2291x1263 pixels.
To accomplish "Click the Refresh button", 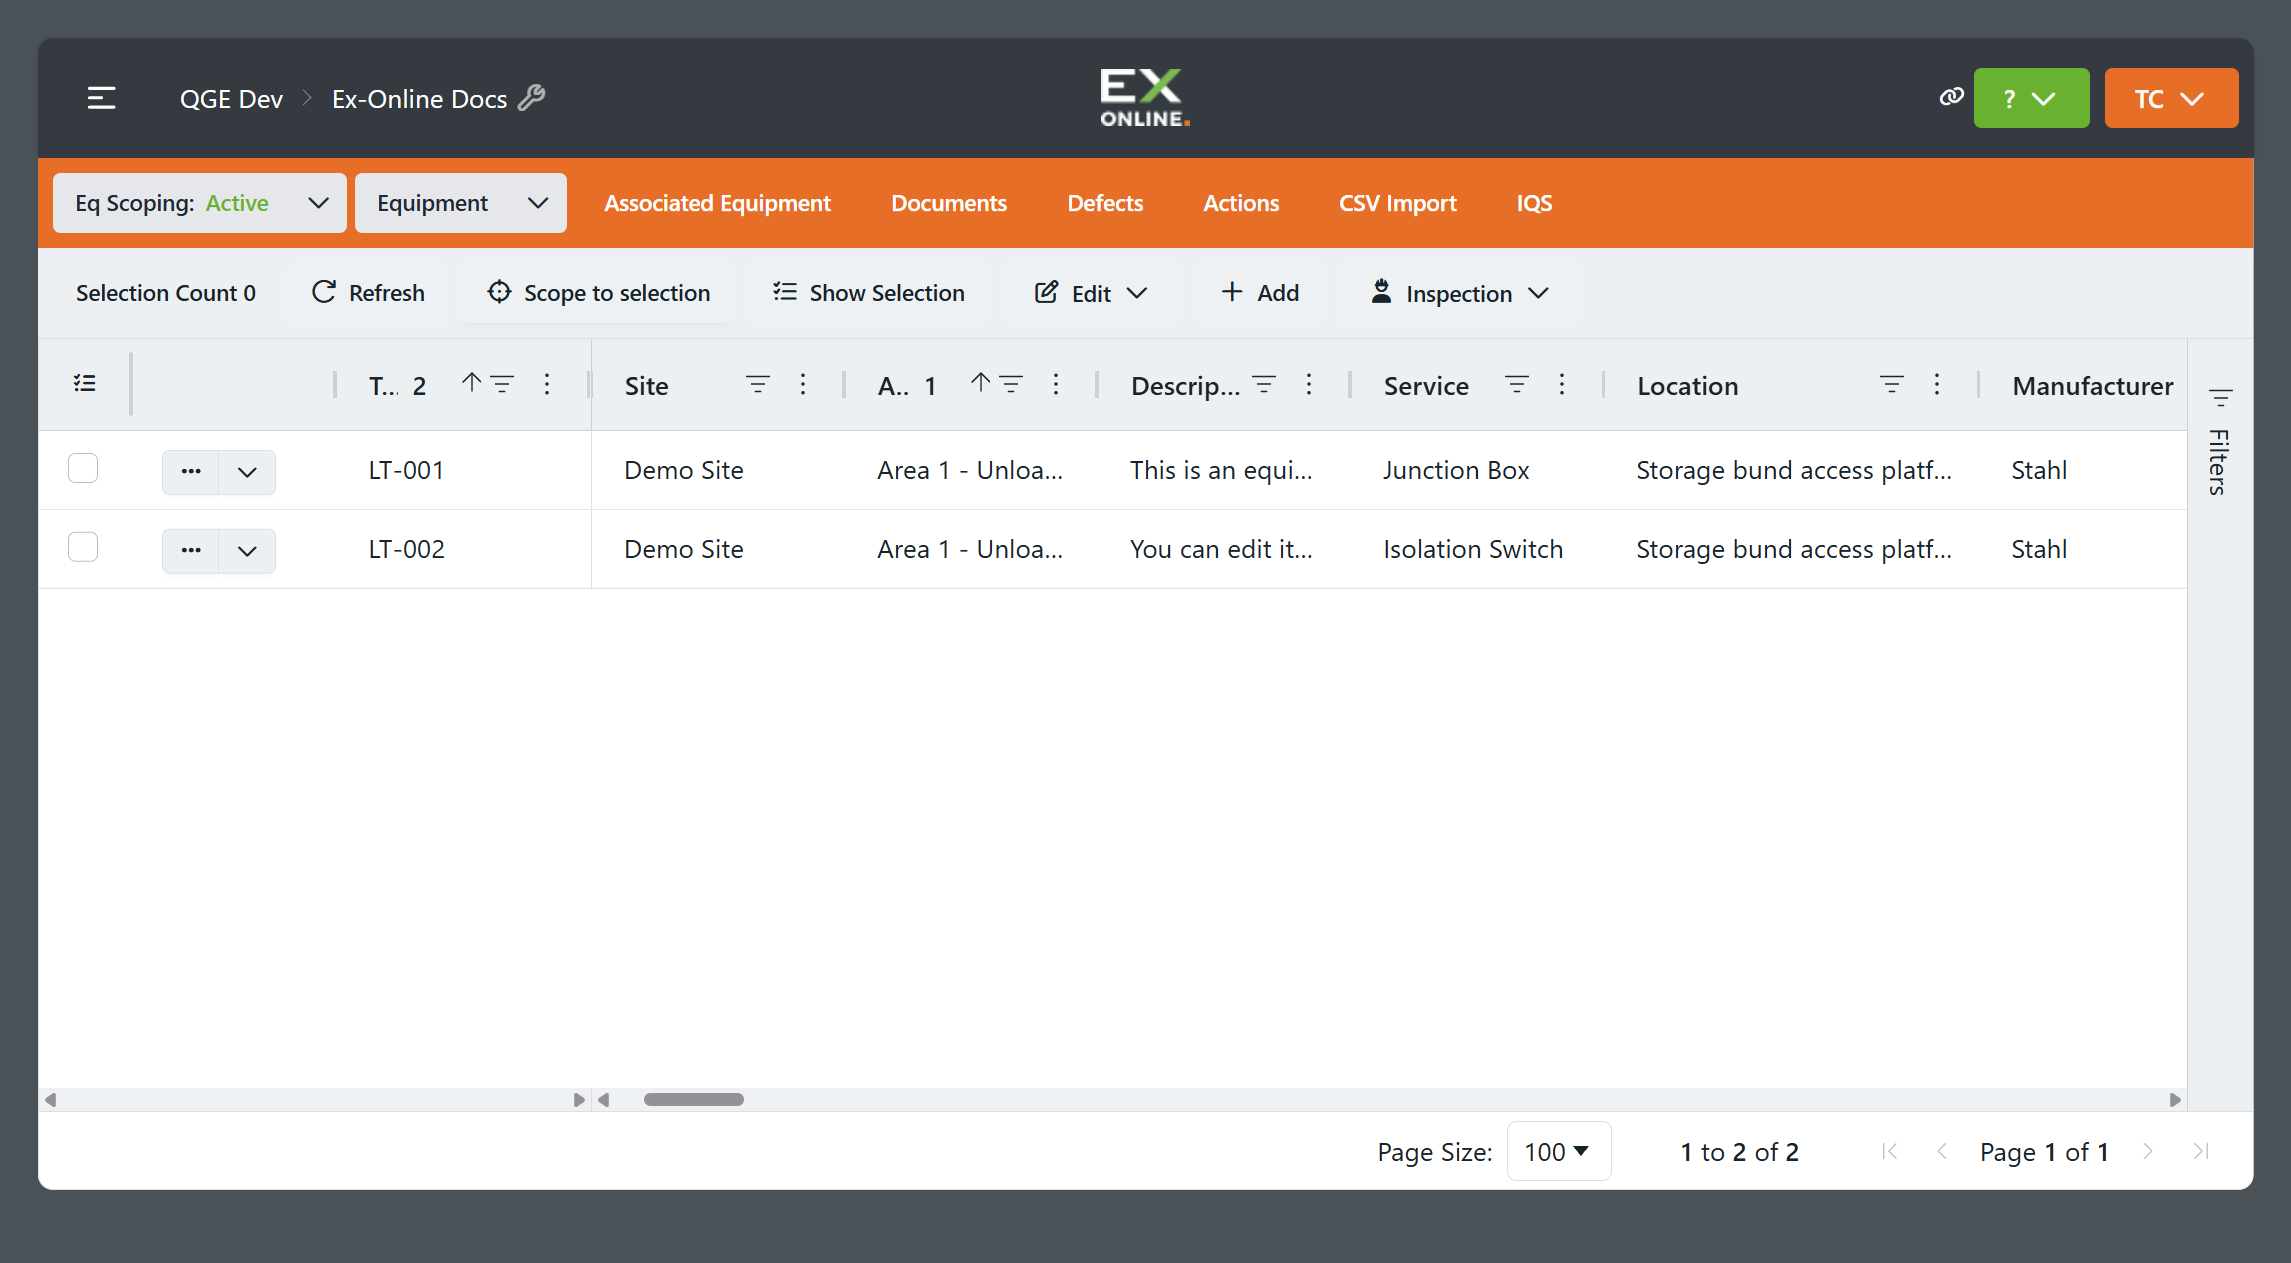I will click(368, 293).
